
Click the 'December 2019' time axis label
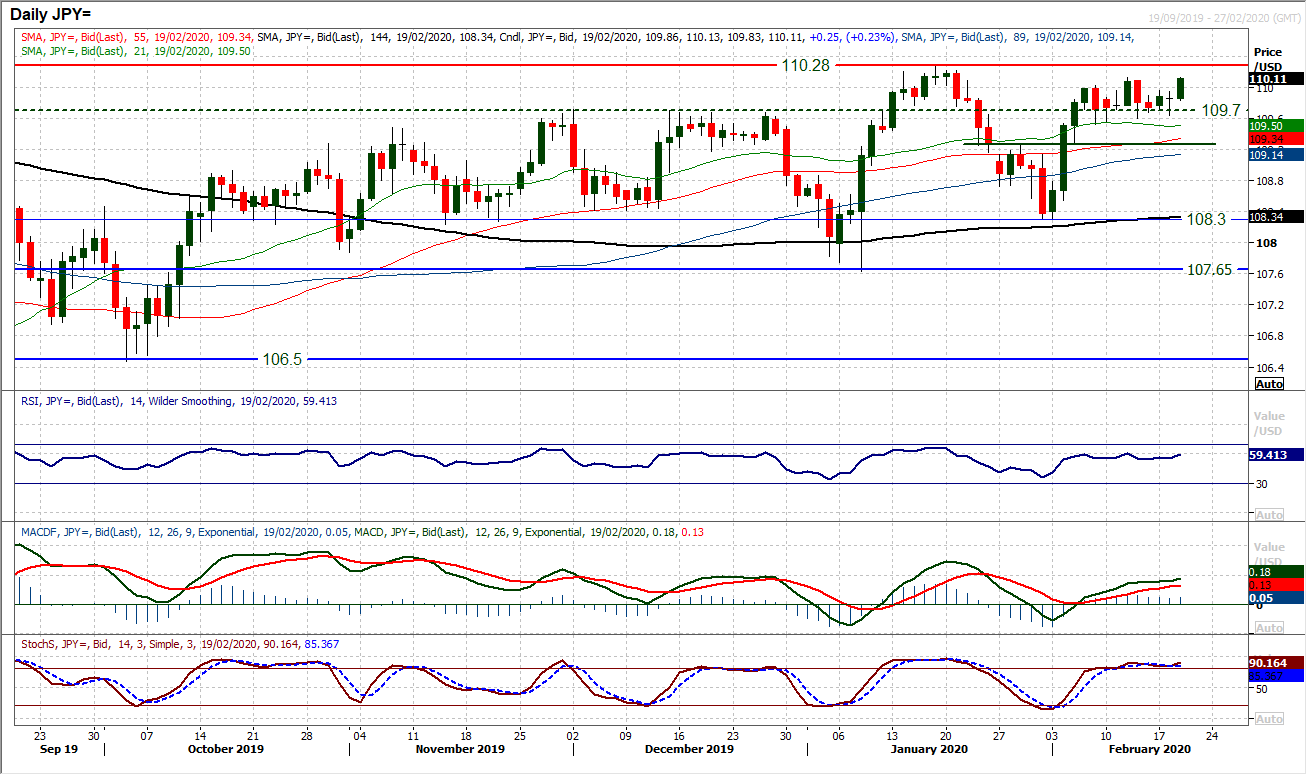tap(687, 749)
